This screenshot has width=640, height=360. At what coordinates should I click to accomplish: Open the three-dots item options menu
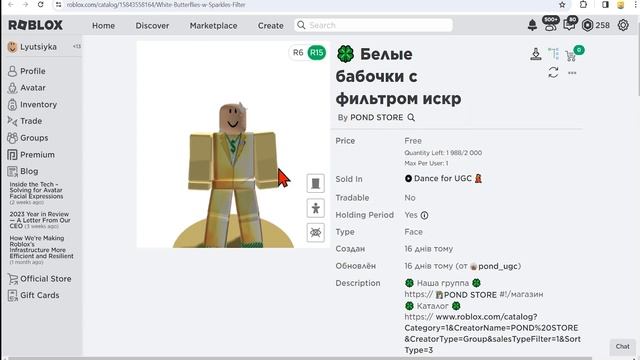572,73
